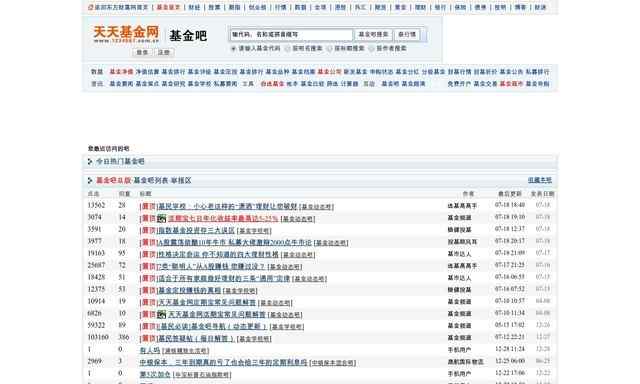Go to 基金公告 link
Image resolution: width=640 pixels, height=384 pixels.
pyautogui.click(x=511, y=72)
